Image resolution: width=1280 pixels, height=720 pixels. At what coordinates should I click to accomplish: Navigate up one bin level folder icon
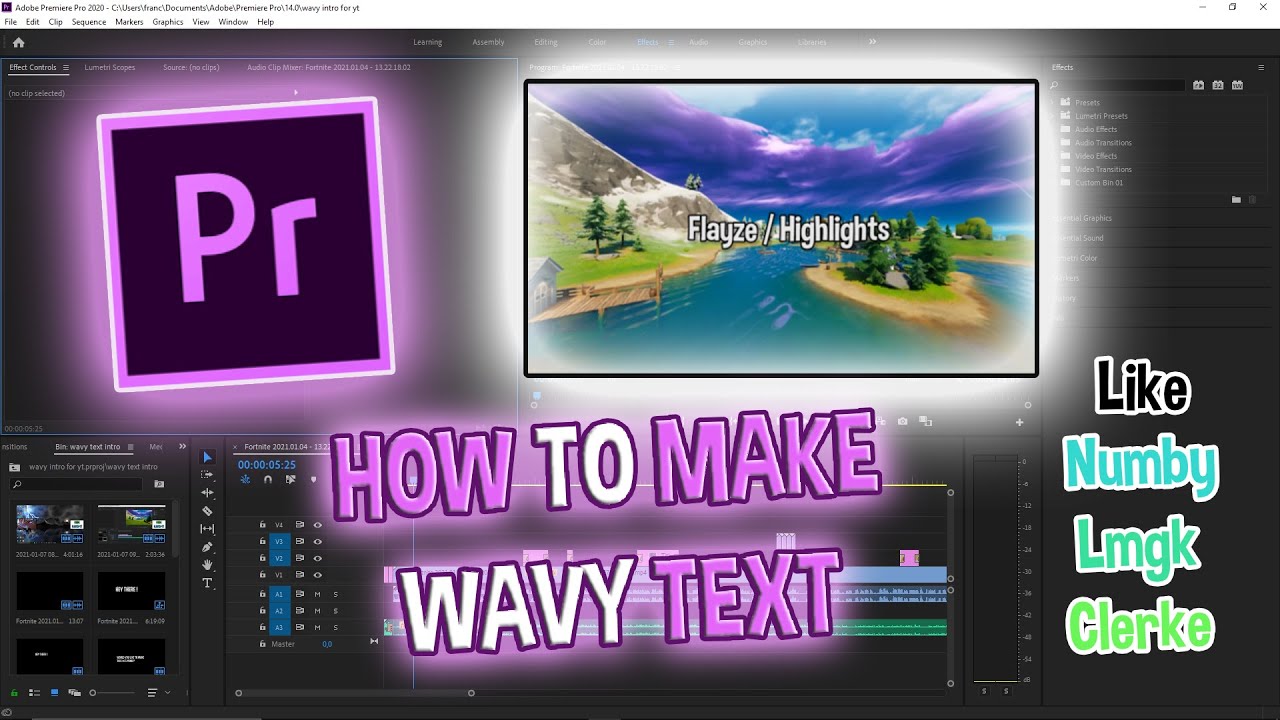[x=14, y=467]
